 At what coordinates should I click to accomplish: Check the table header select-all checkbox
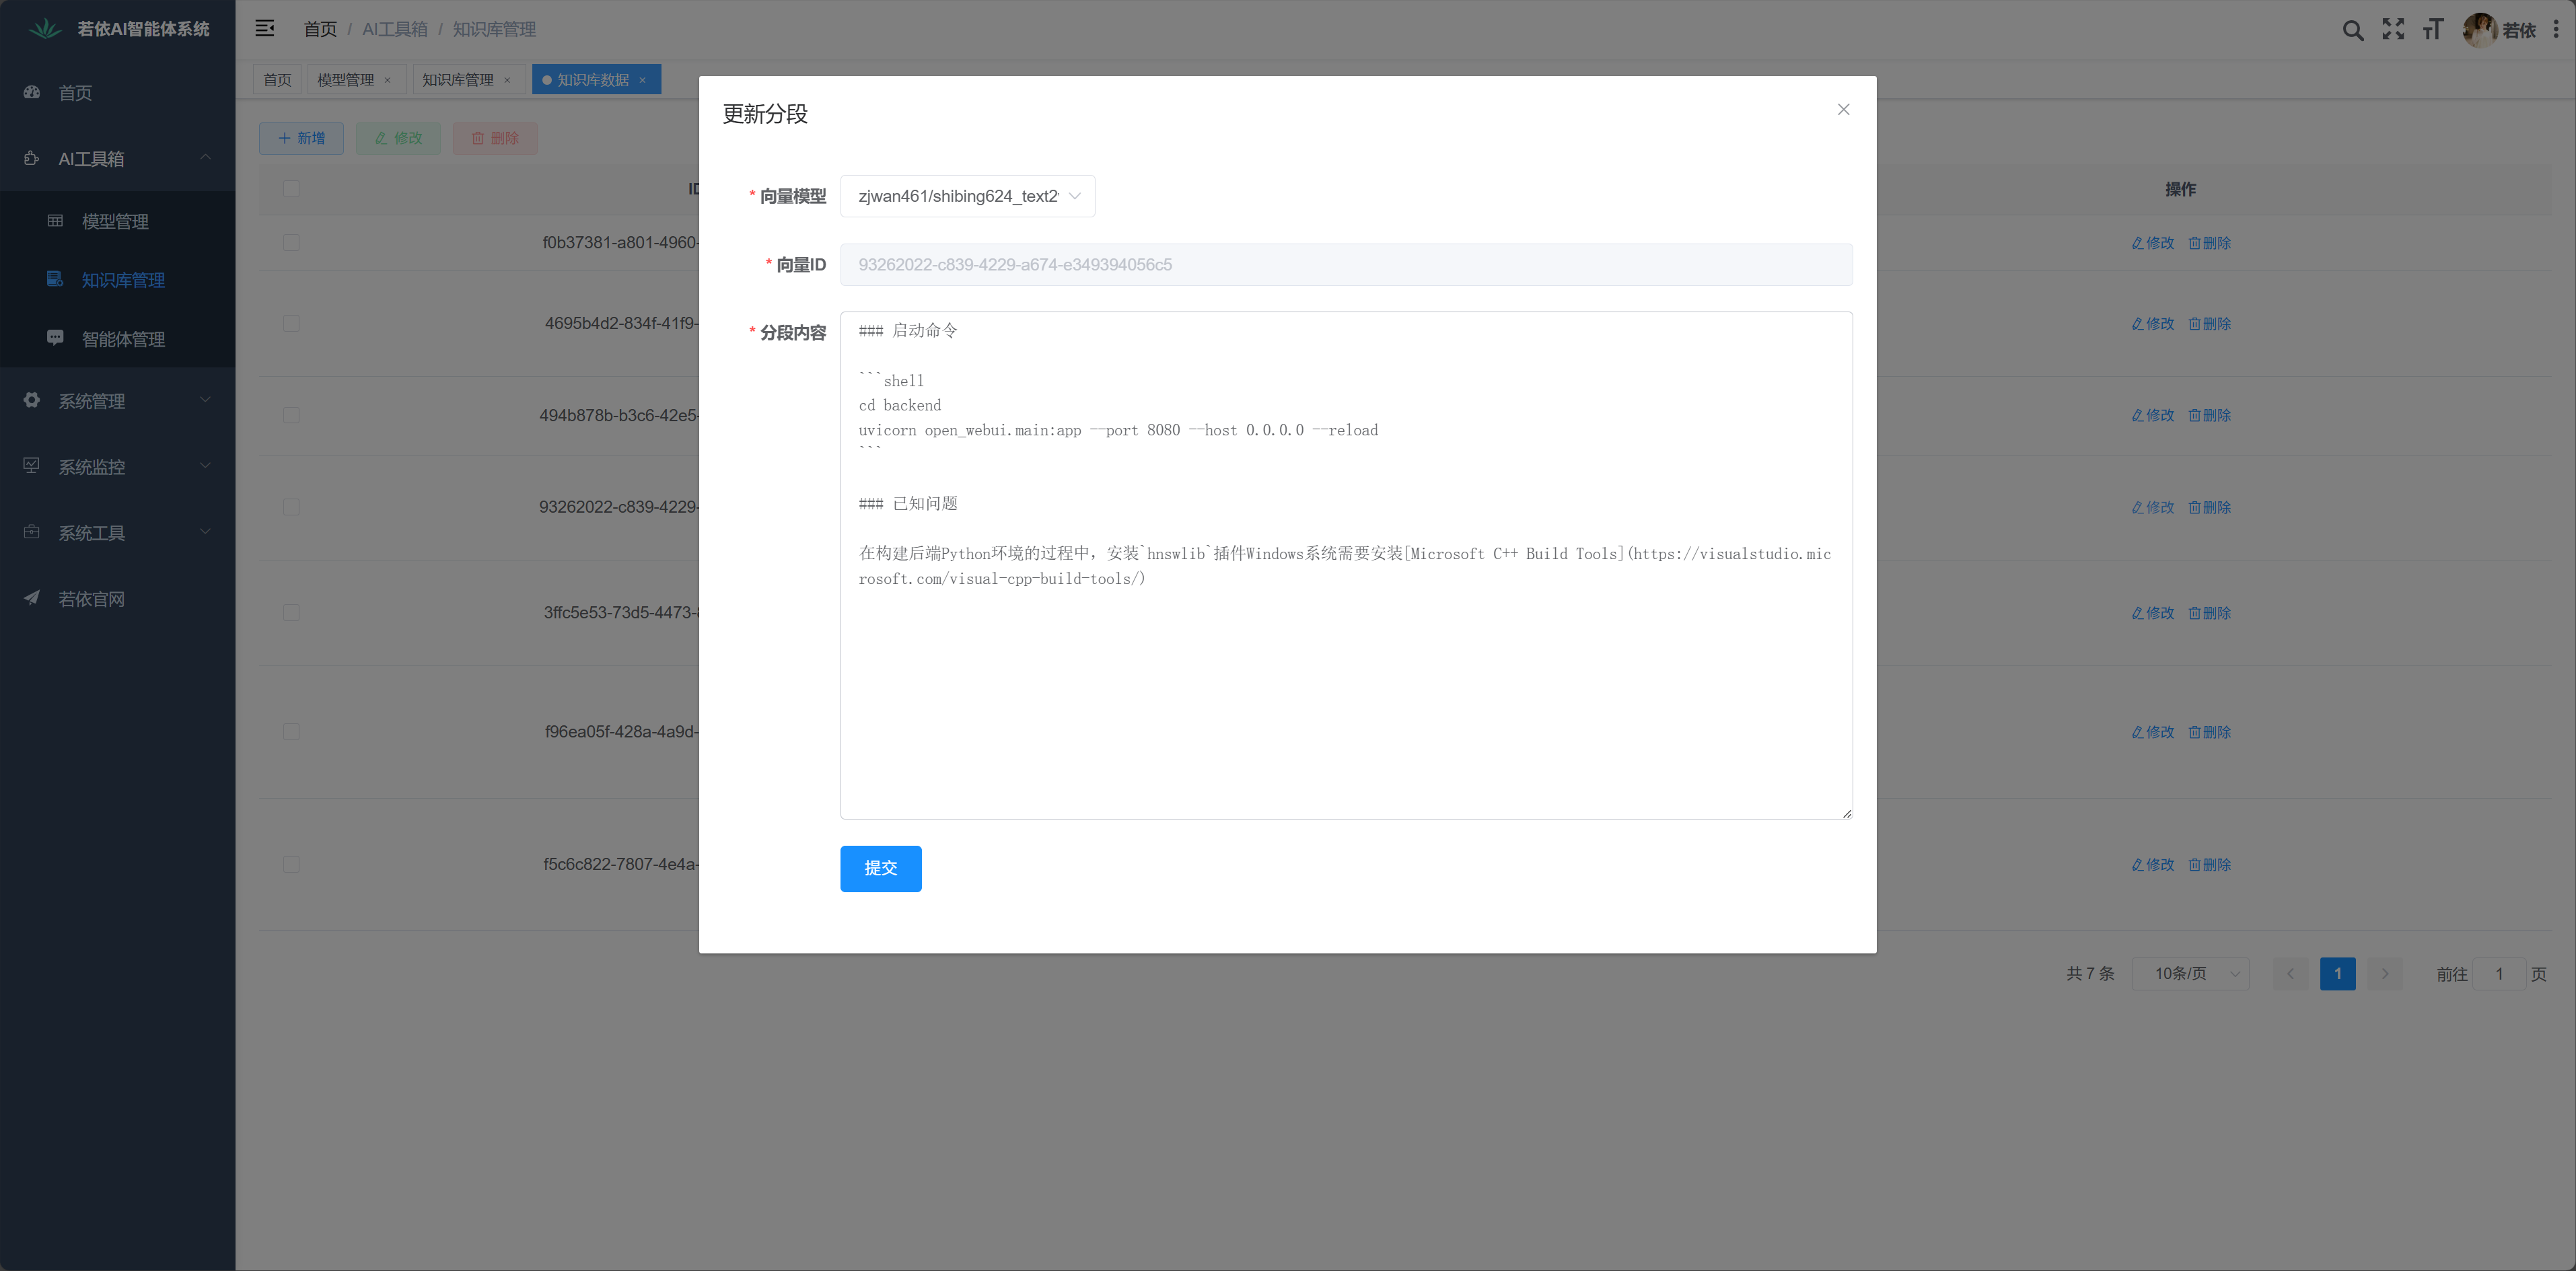click(291, 189)
